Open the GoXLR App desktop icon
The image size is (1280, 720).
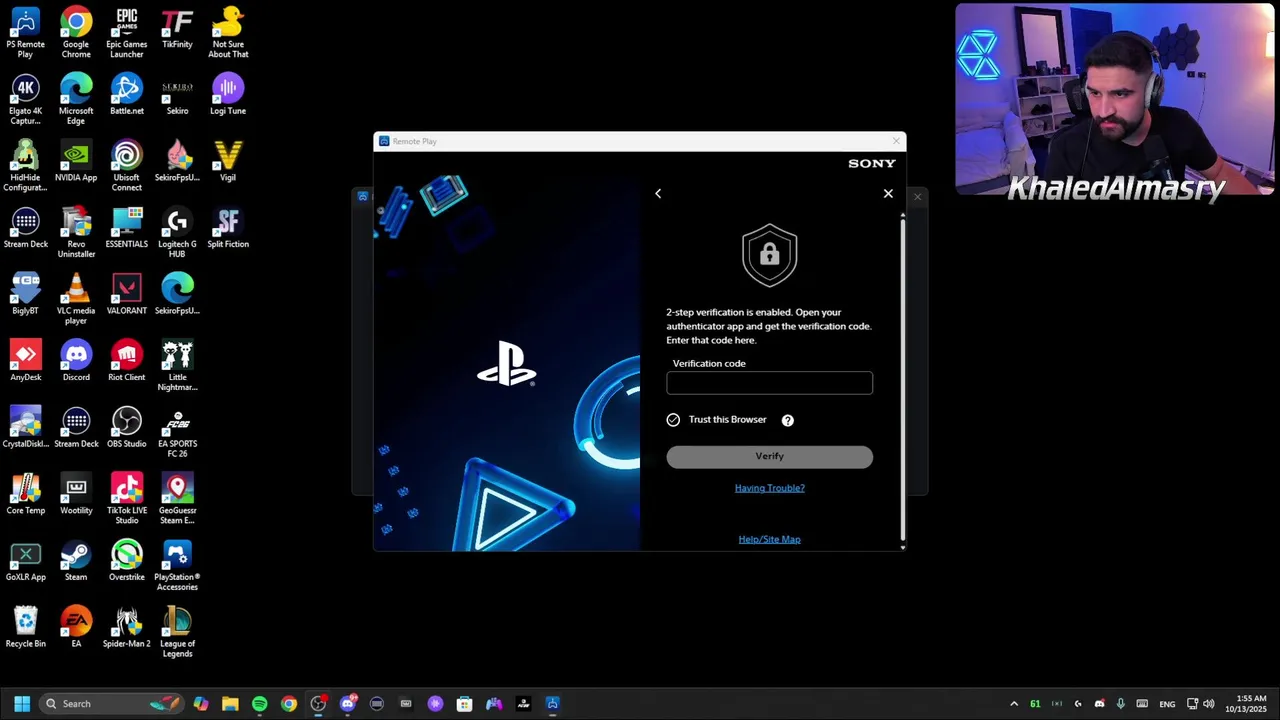[x=25, y=560]
